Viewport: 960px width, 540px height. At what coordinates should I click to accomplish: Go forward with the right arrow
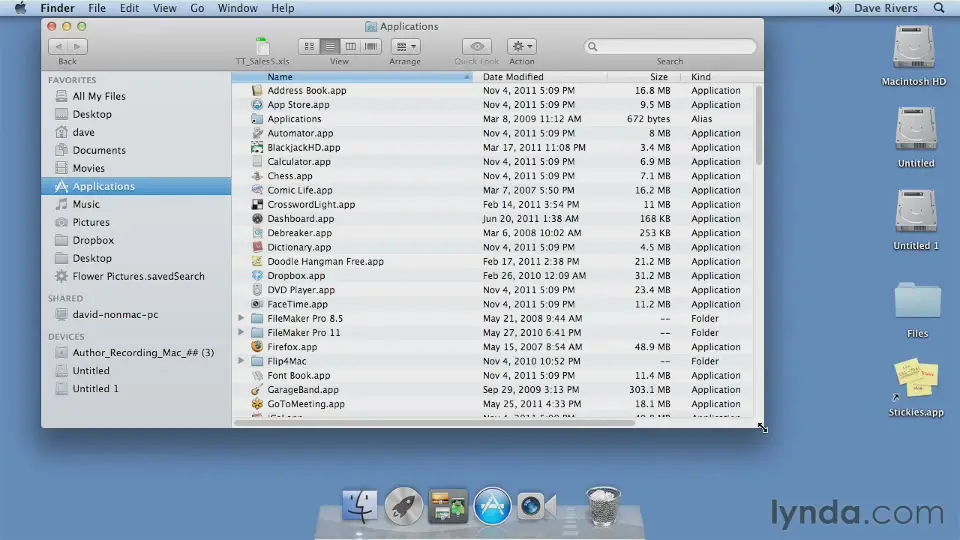pos(77,47)
